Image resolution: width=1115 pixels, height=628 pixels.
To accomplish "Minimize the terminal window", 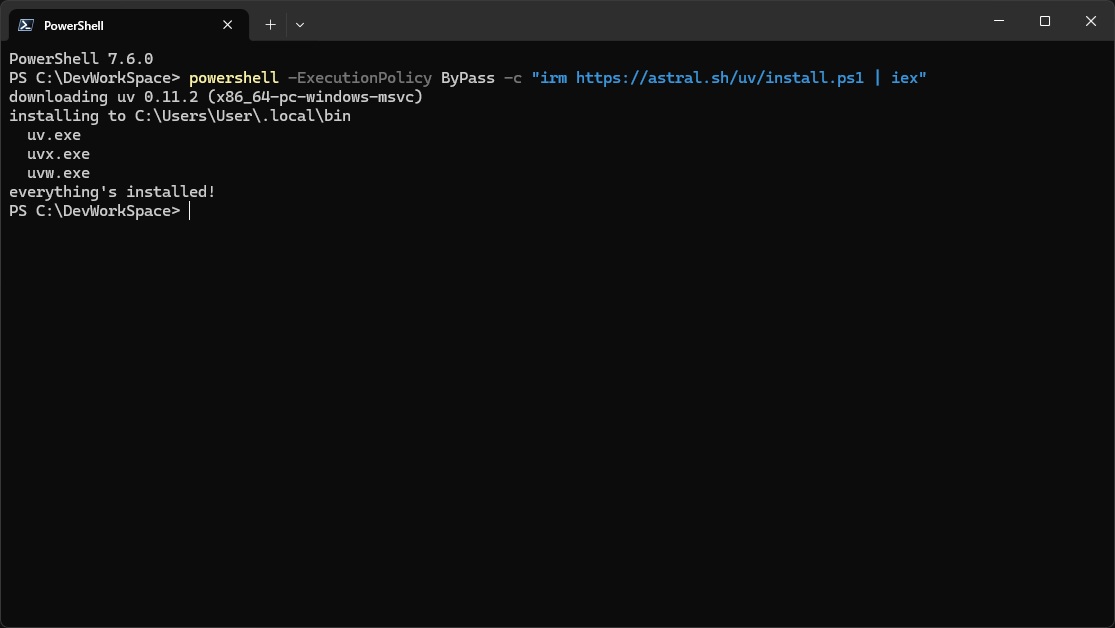I will tap(999, 21).
